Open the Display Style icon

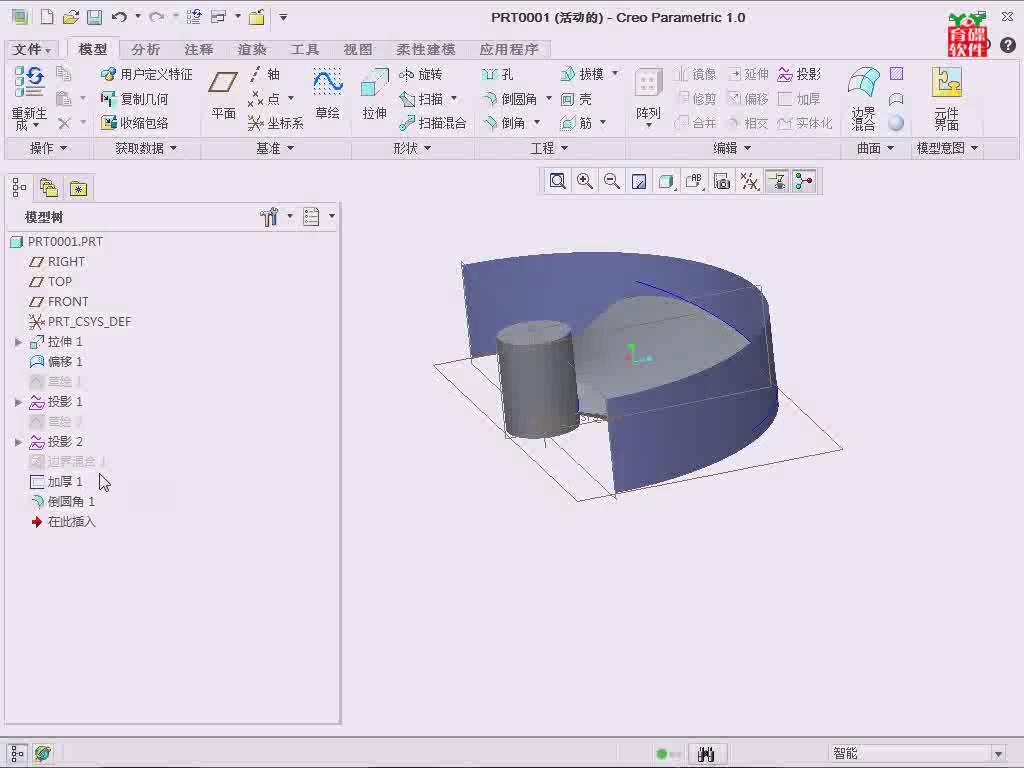pyautogui.click(x=666, y=181)
